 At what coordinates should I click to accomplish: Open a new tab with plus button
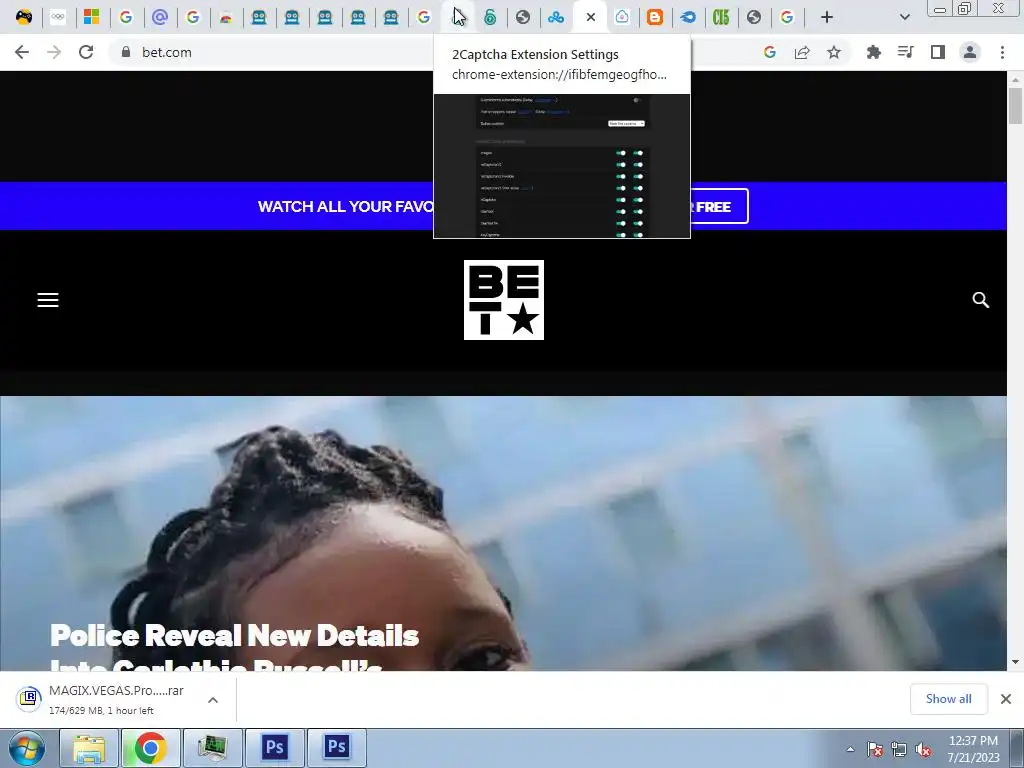(827, 17)
